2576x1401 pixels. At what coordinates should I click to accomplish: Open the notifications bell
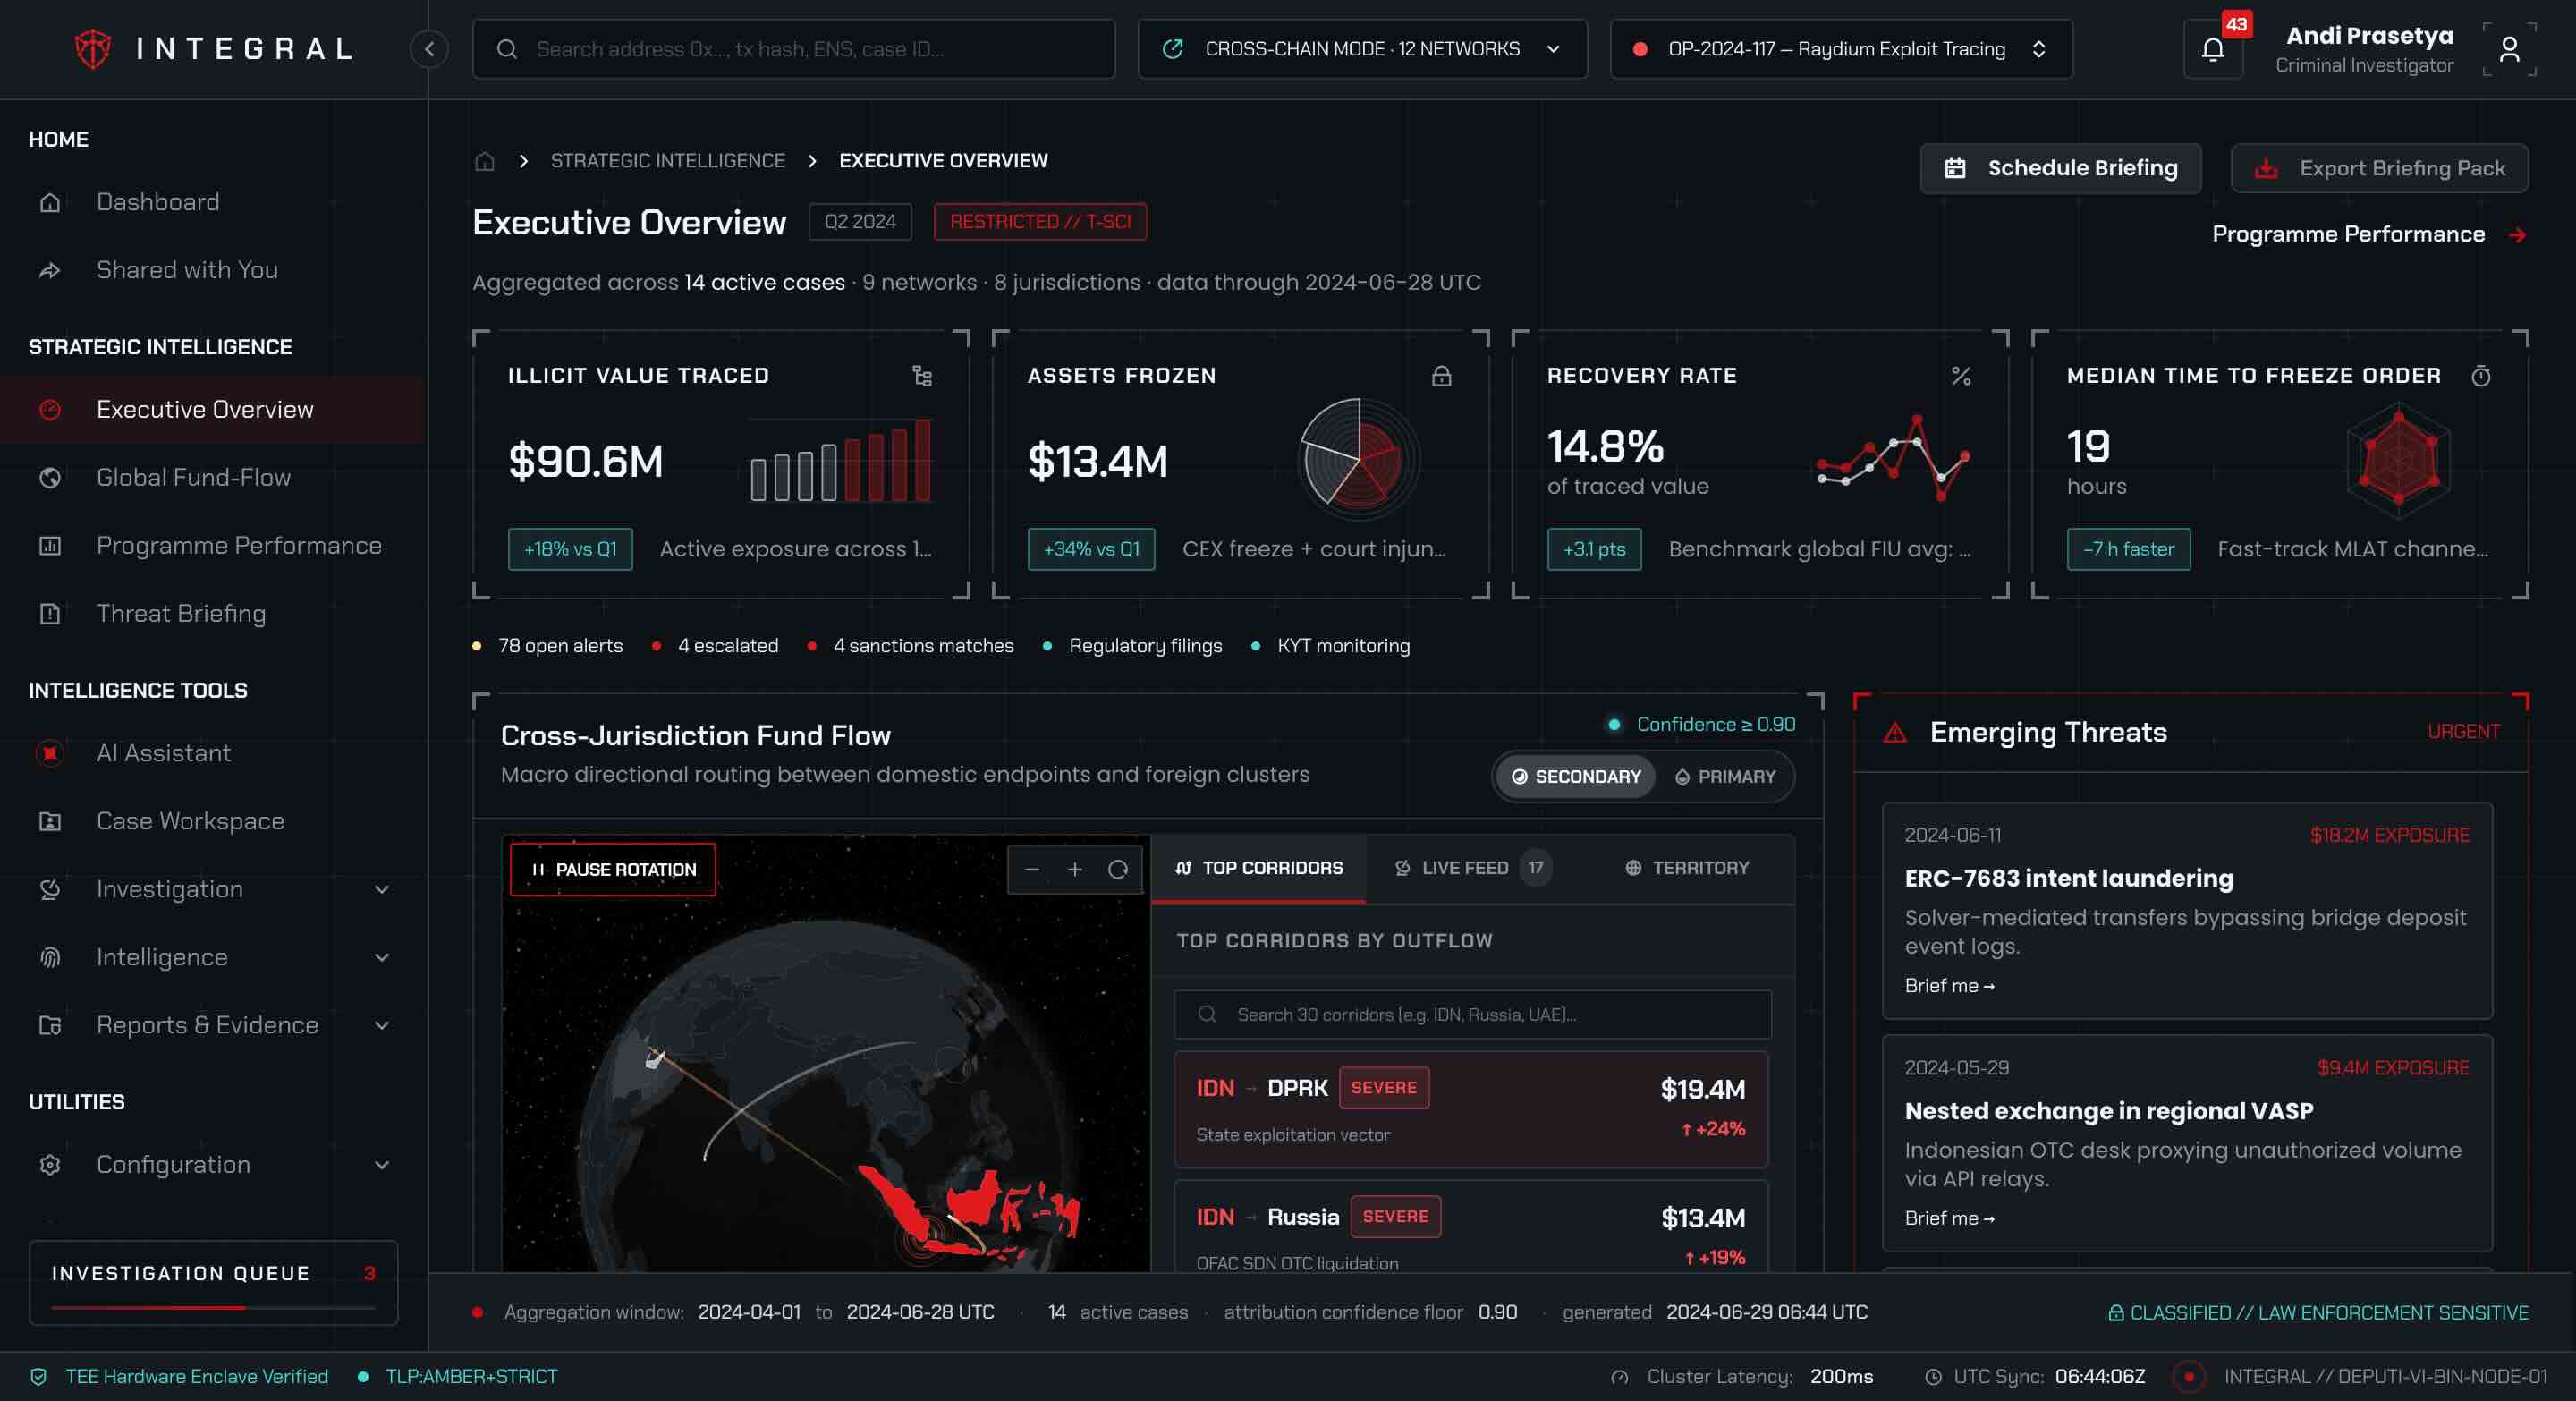pyautogui.click(x=2213, y=49)
